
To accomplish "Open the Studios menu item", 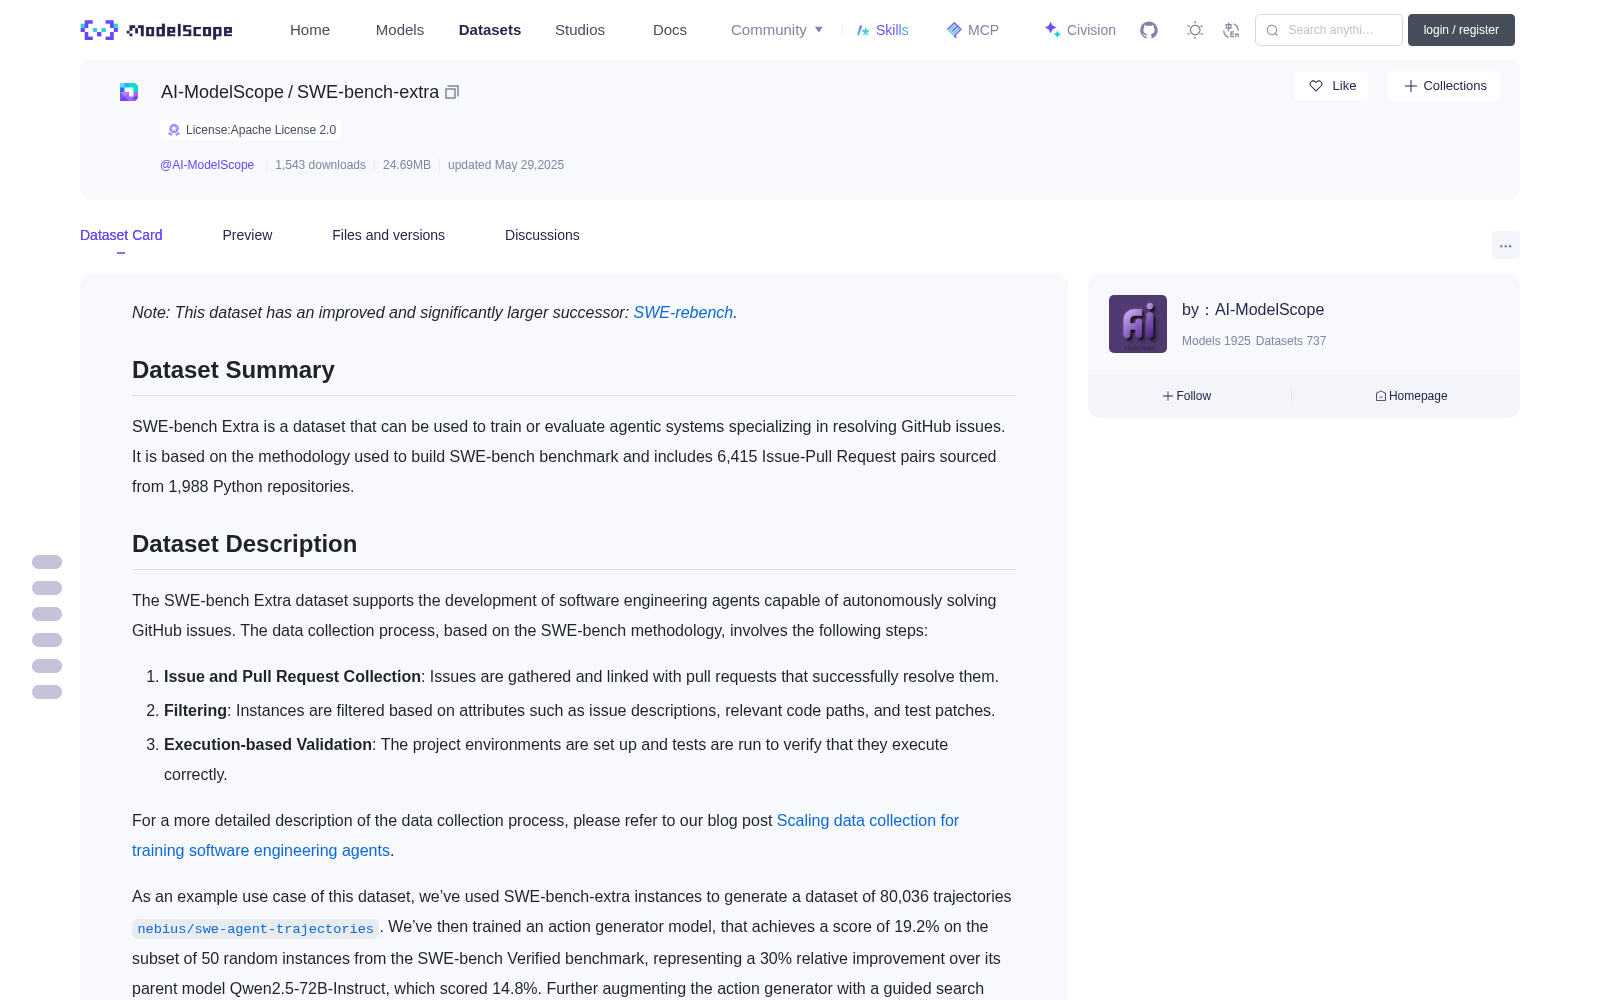I will [x=580, y=30].
